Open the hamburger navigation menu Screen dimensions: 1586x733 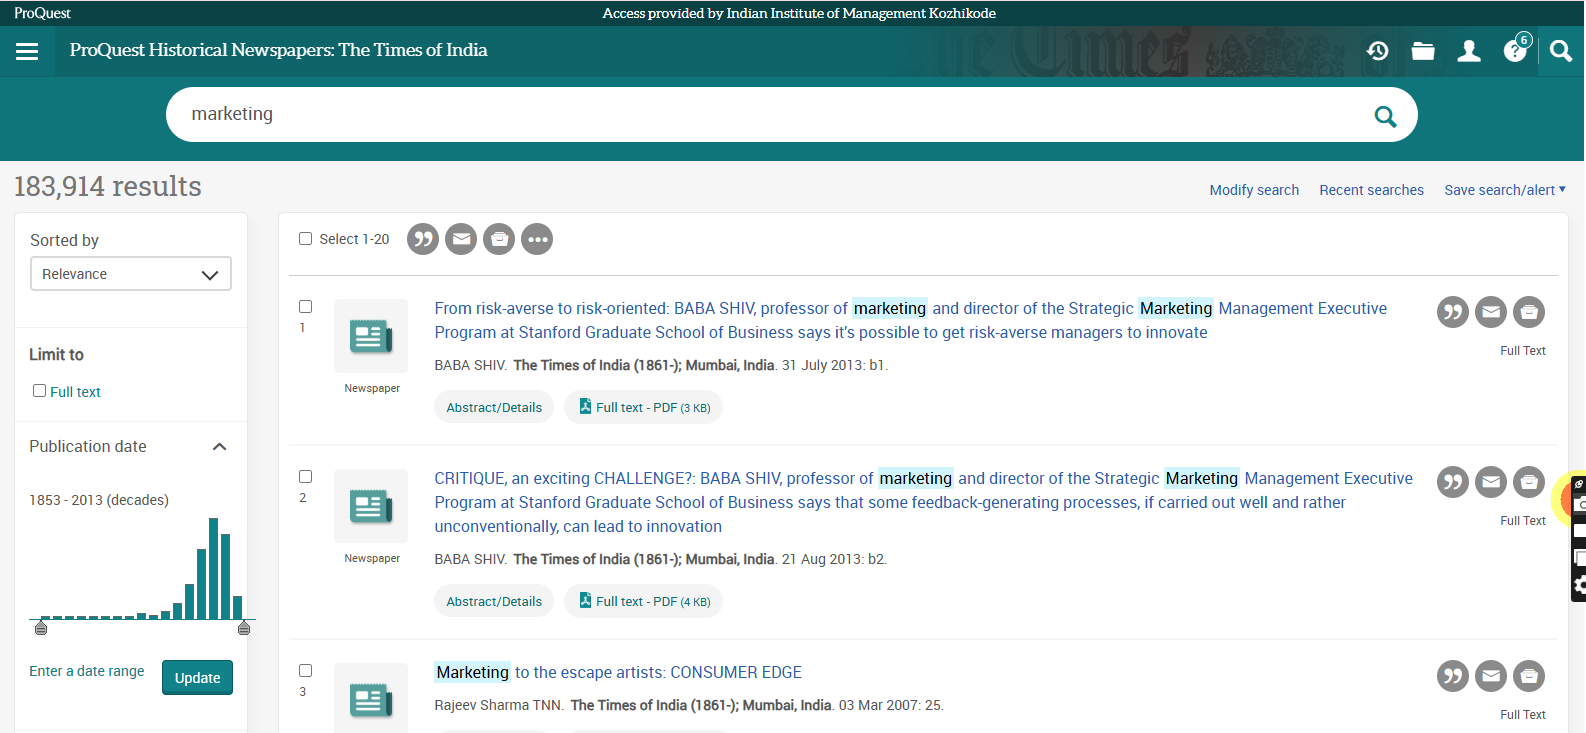(x=27, y=51)
